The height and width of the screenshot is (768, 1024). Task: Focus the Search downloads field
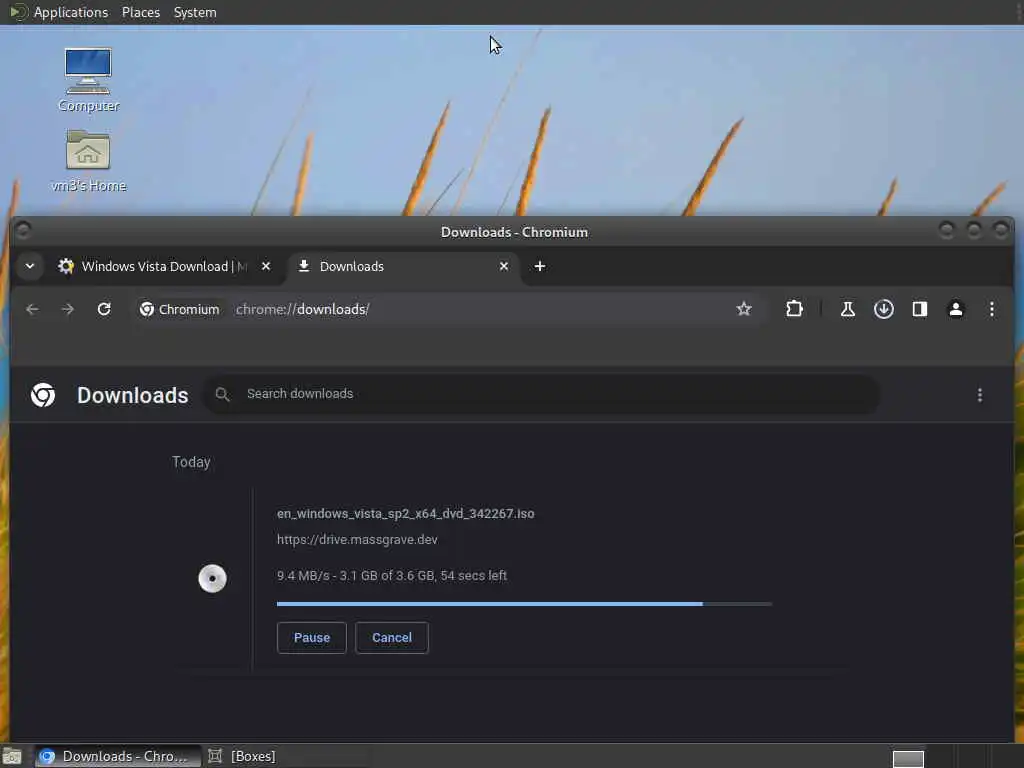click(542, 394)
